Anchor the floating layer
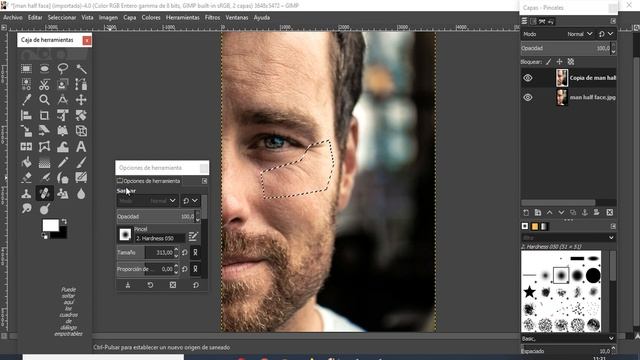This screenshot has width=640, height=360. click(585, 212)
